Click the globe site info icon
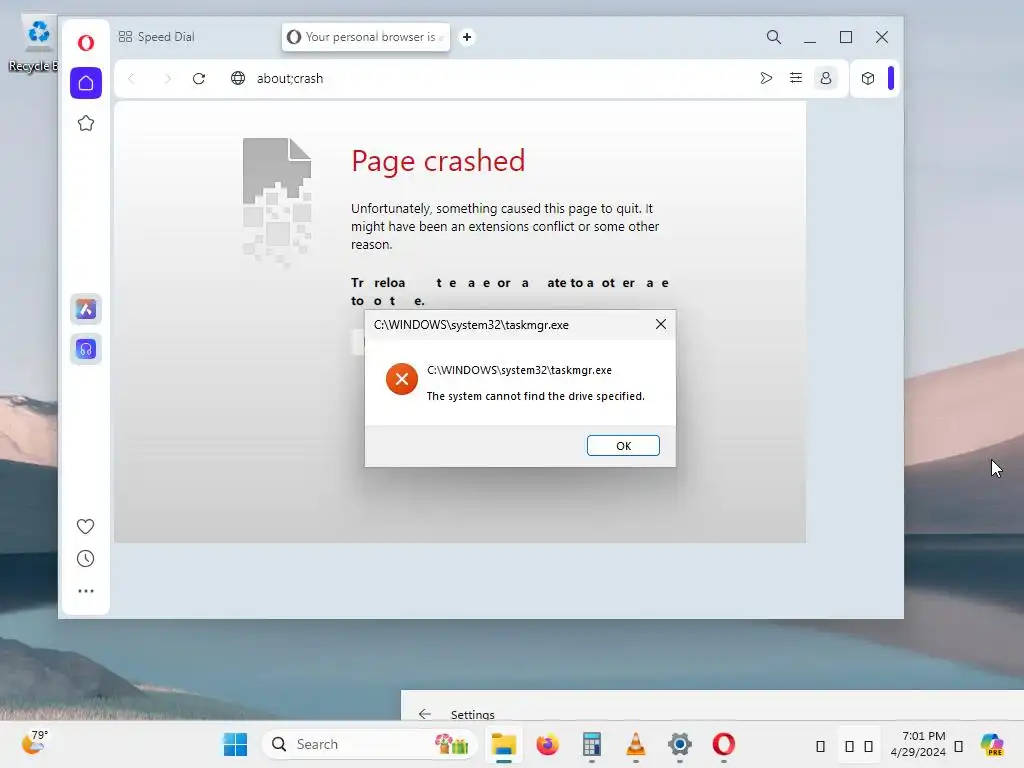This screenshot has width=1024, height=768. click(238, 78)
